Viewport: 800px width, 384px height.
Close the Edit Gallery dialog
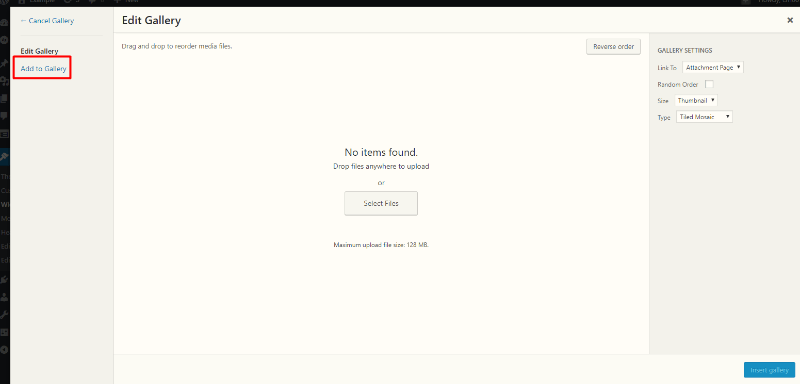[790, 20]
